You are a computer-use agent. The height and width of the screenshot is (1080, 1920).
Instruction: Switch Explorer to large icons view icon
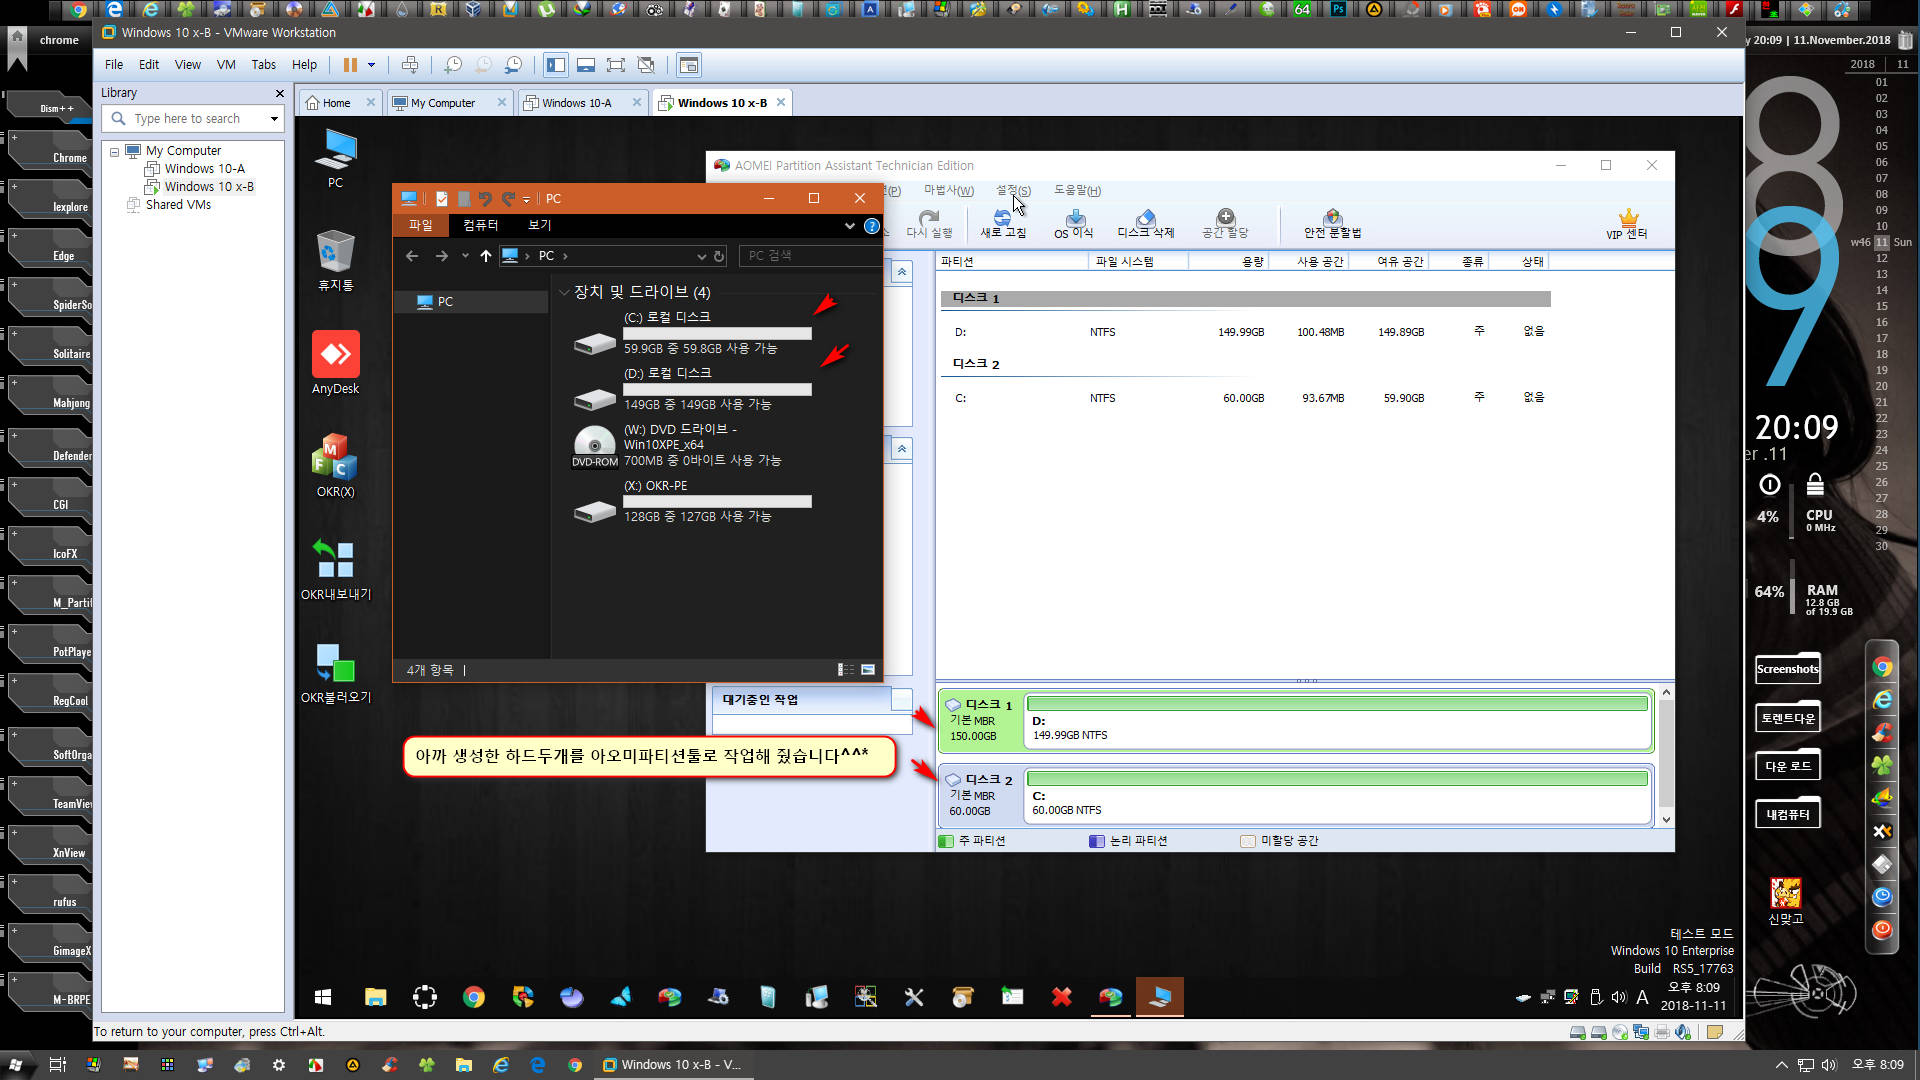click(868, 670)
